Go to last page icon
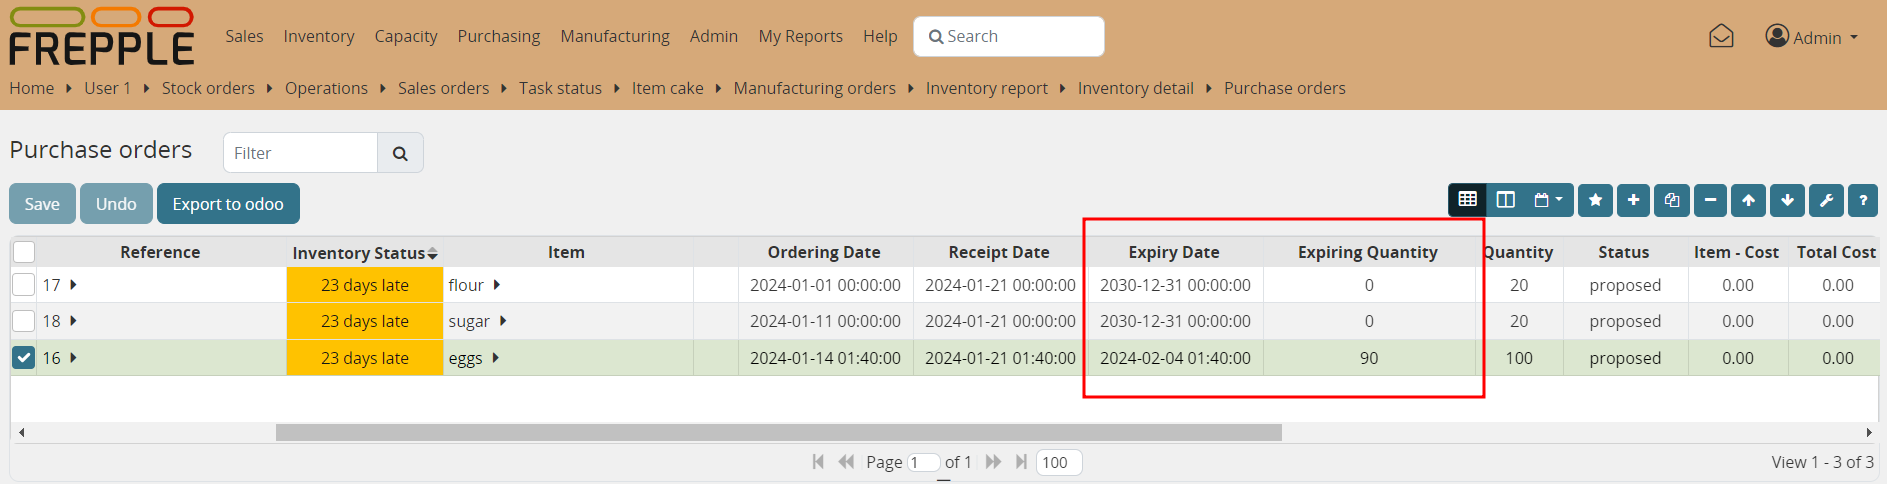This screenshot has height=484, width=1887. point(1021,461)
